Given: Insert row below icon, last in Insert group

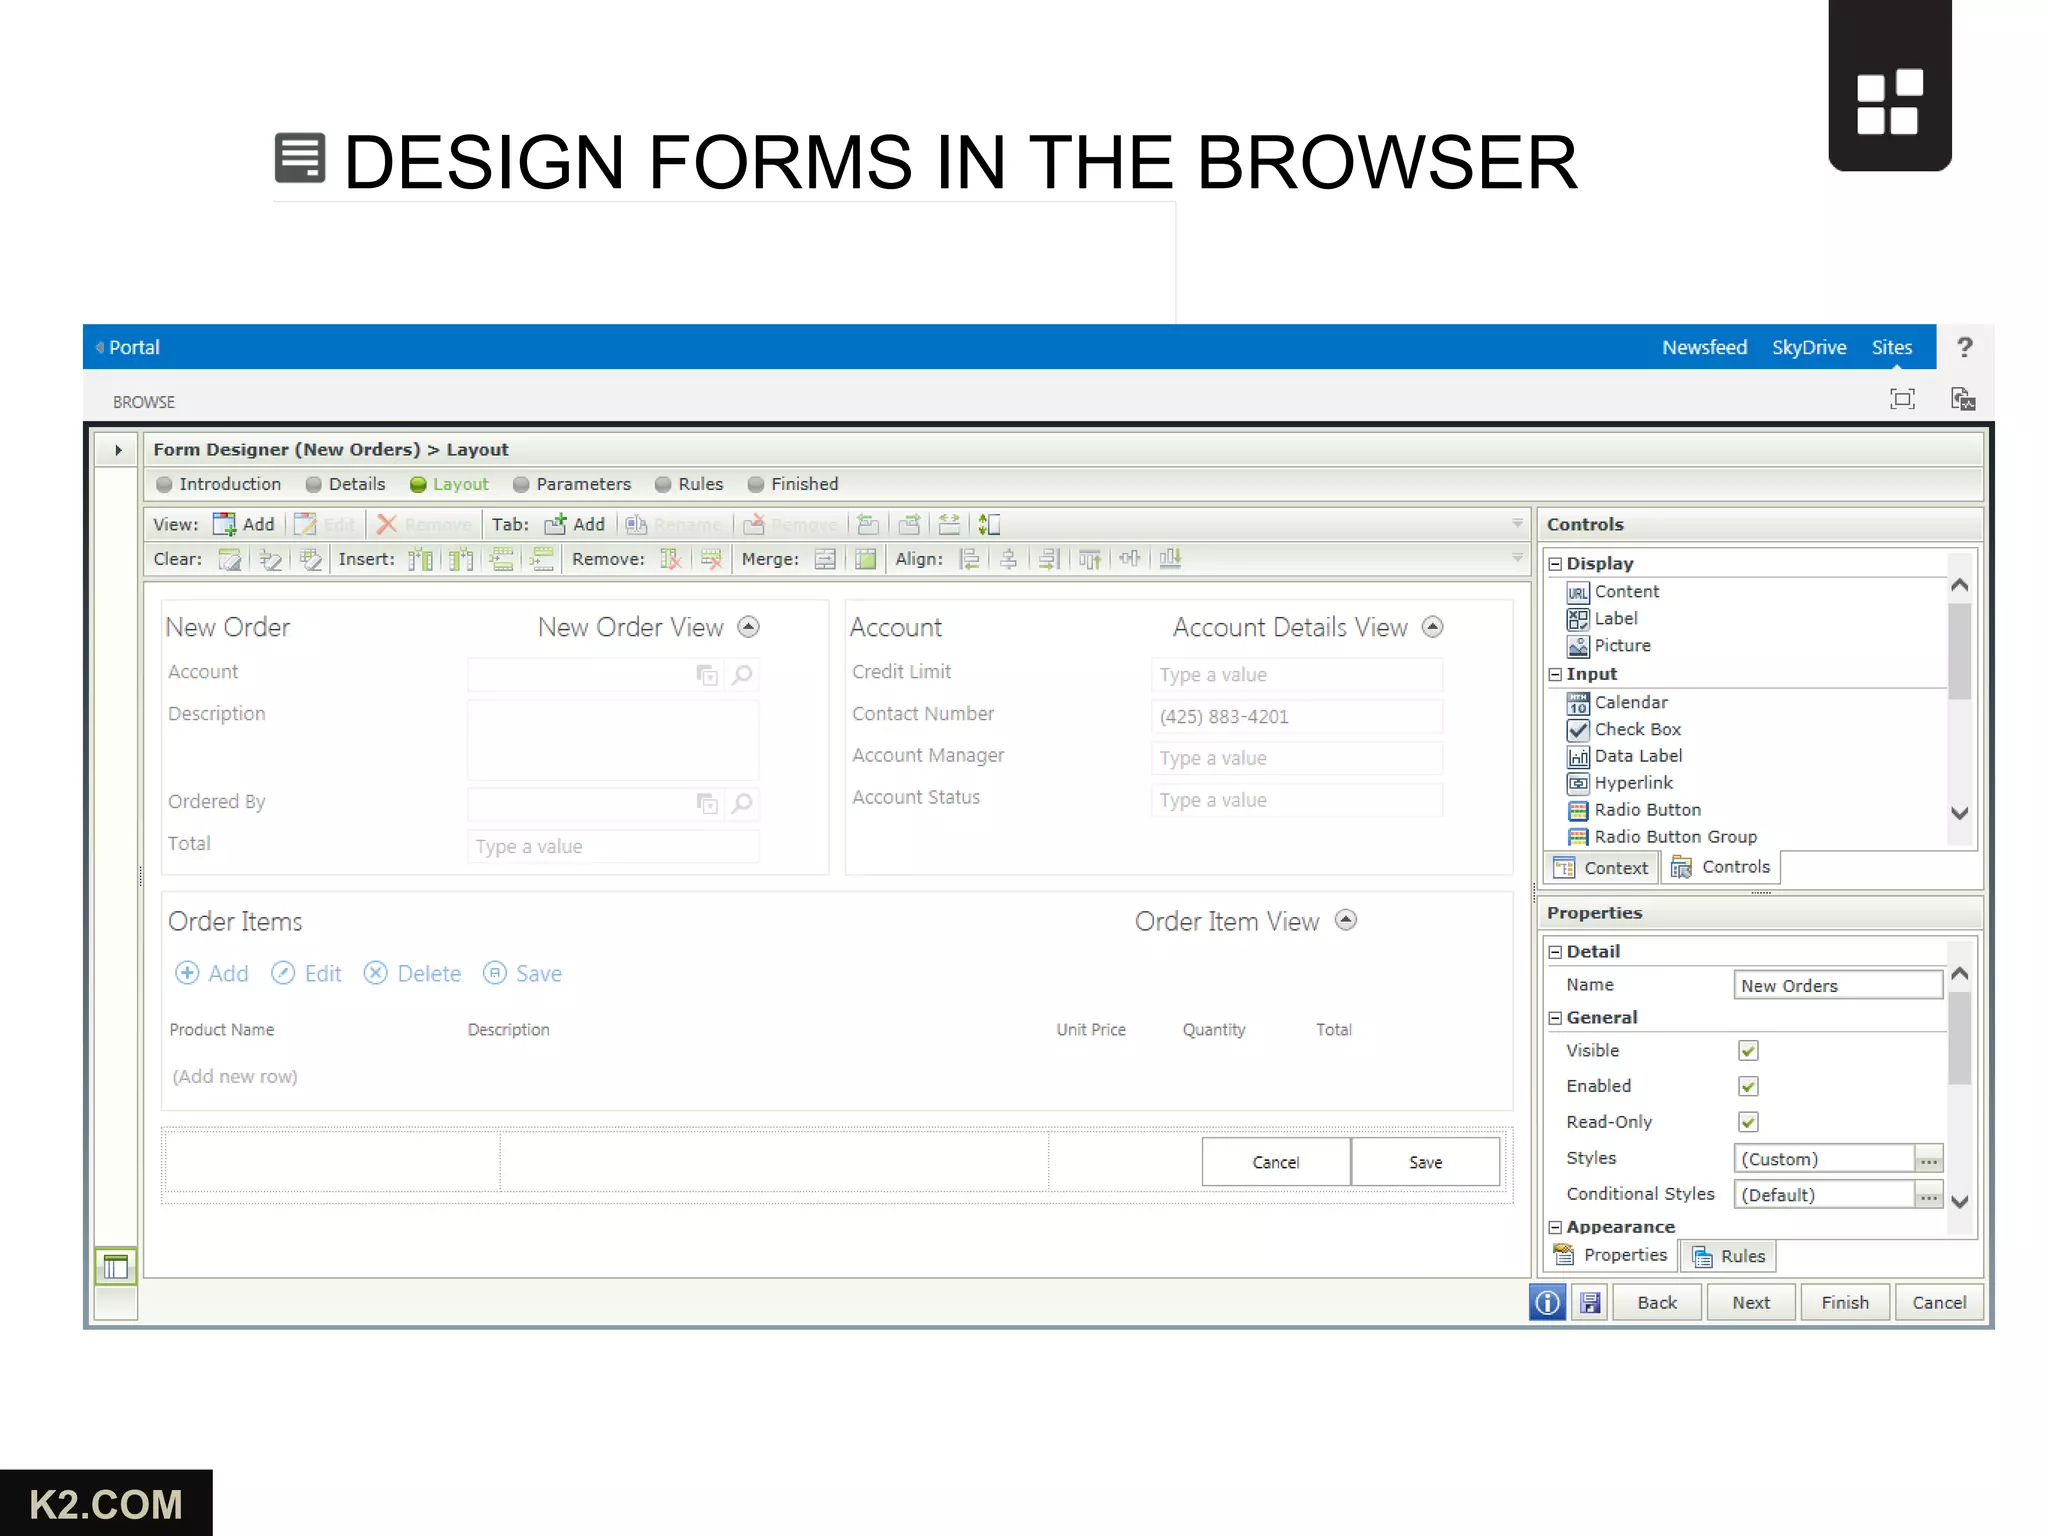Looking at the screenshot, I should (x=542, y=559).
